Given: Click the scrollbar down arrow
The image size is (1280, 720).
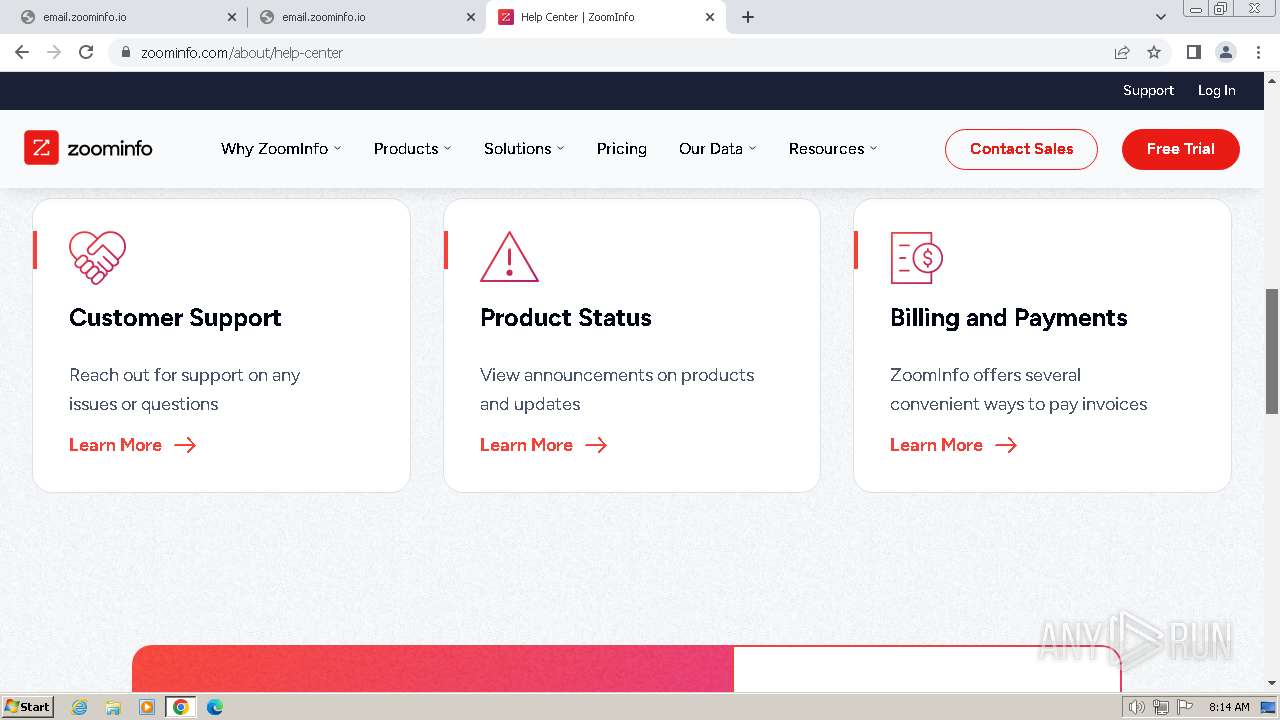Looking at the screenshot, I should [x=1272, y=684].
